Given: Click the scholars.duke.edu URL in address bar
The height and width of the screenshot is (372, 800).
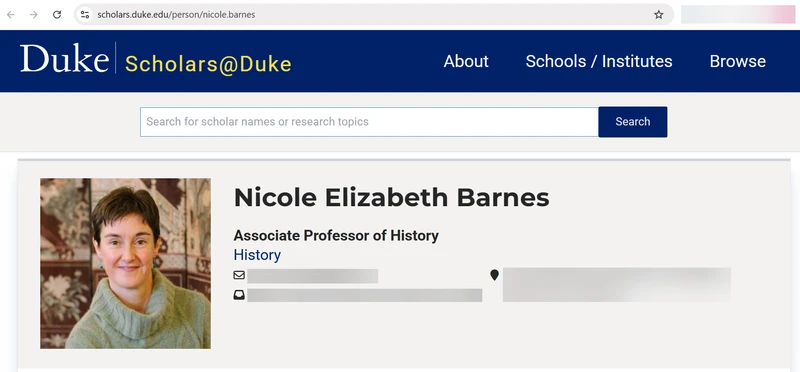Looking at the screenshot, I should [x=176, y=15].
